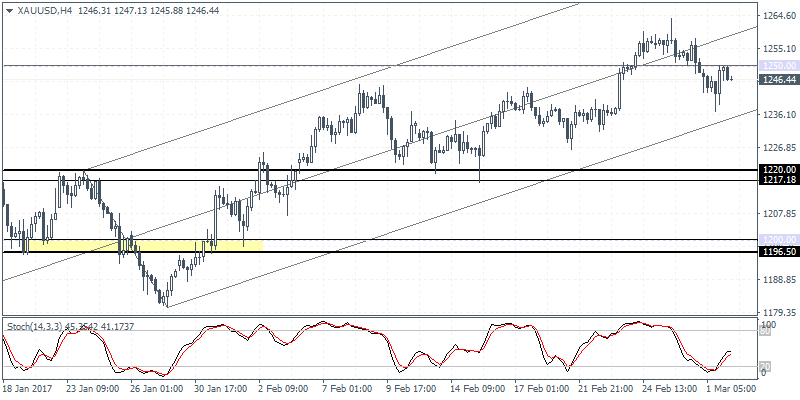Select the 1250.00 horizontal line price label
Screen dimensions: 800x400
pyautogui.click(x=780, y=65)
